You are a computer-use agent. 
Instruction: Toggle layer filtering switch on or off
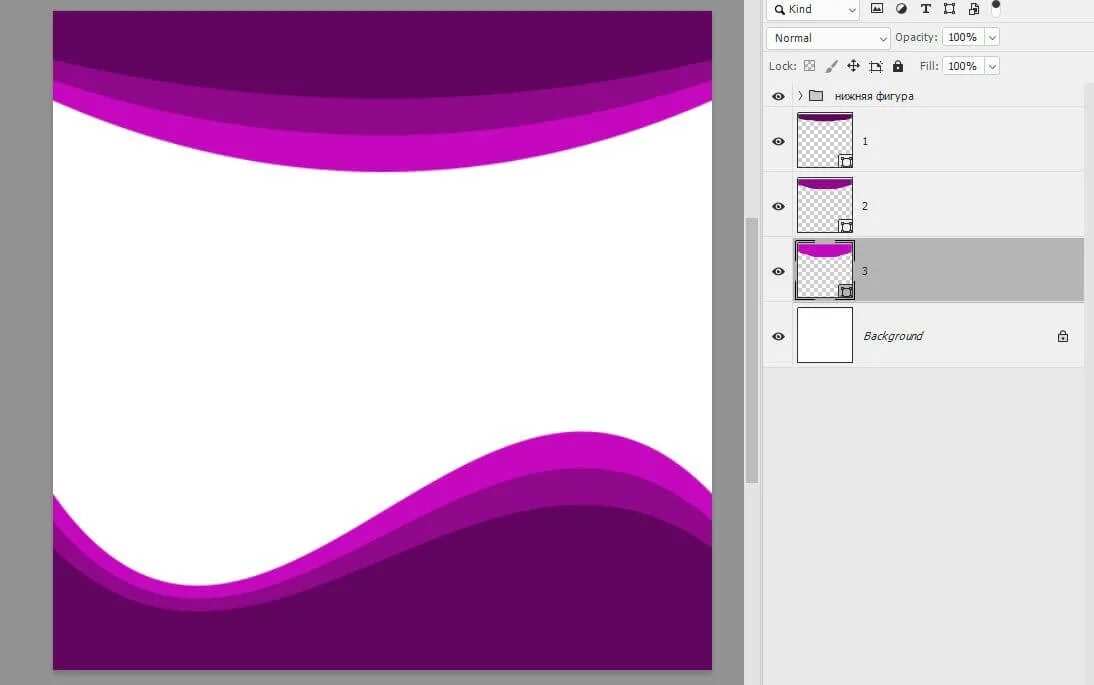click(x=996, y=7)
